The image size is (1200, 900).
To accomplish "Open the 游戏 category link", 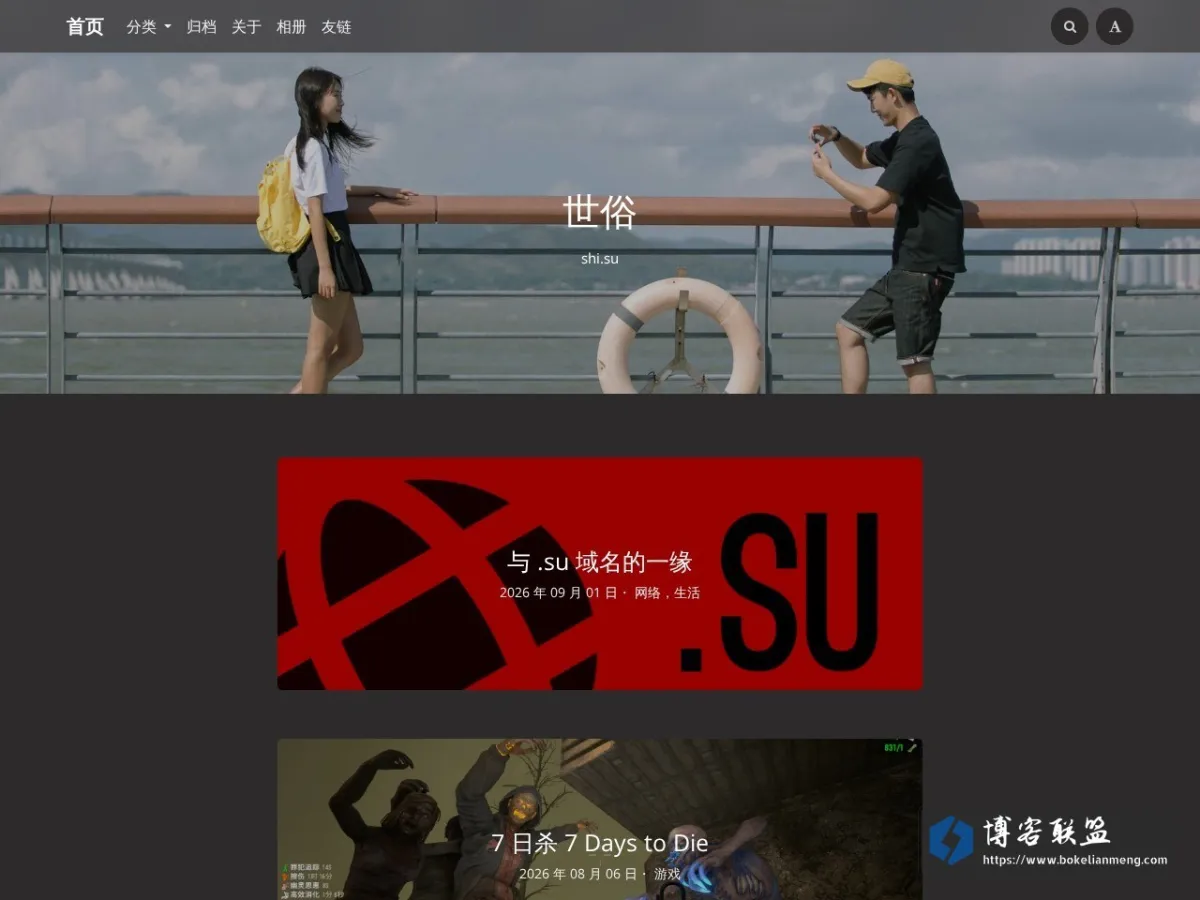I will [667, 874].
